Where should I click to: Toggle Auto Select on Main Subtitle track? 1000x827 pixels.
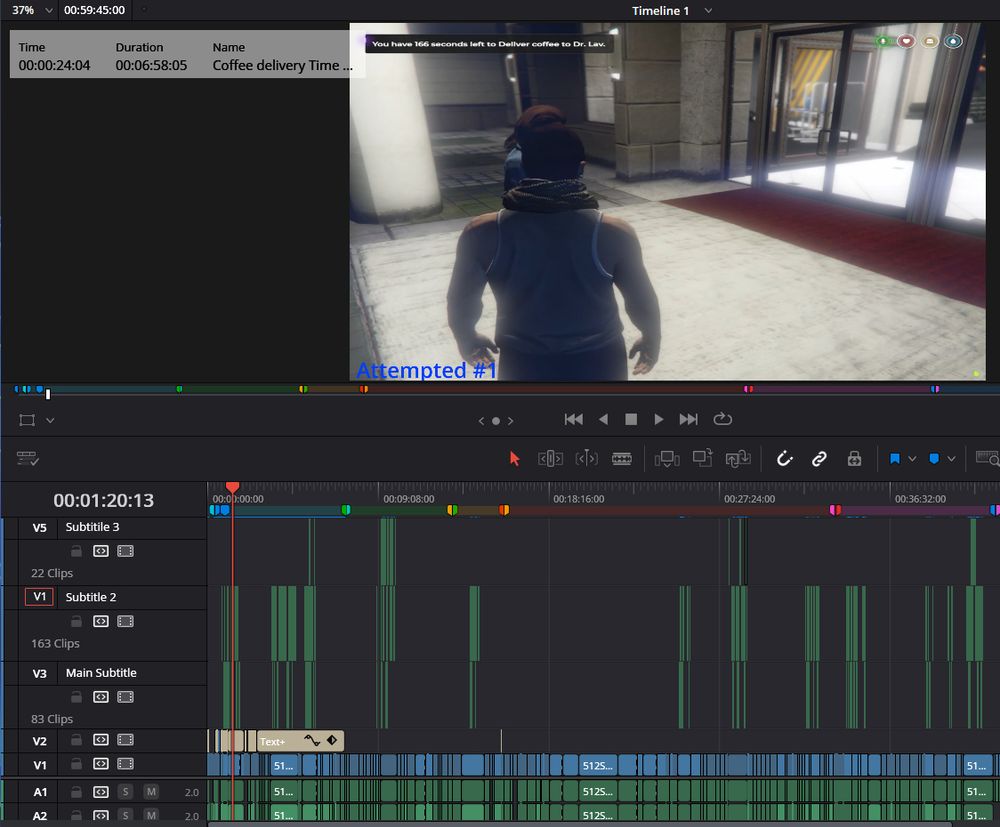101,697
